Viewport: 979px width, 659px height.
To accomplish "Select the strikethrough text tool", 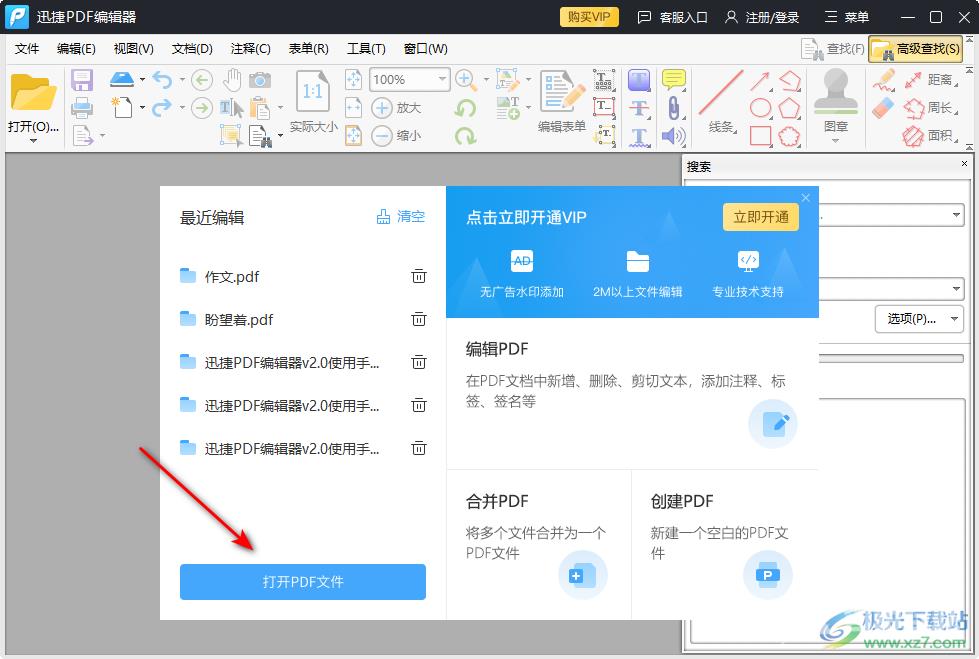I will click(x=639, y=108).
